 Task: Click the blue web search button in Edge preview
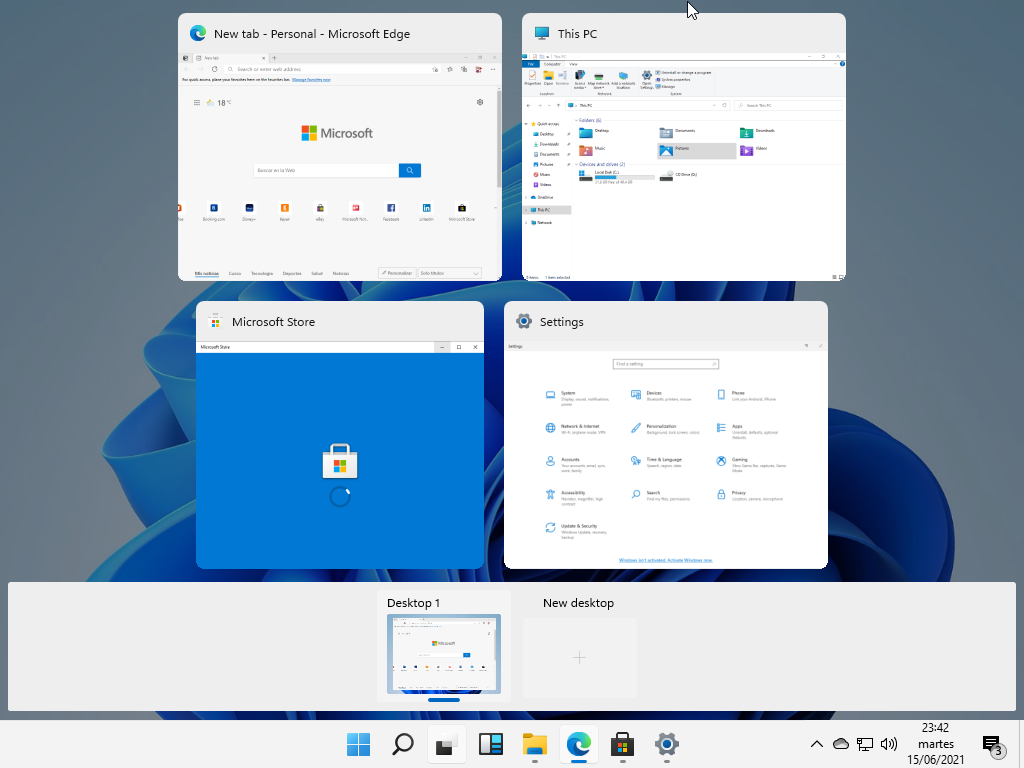pos(409,170)
